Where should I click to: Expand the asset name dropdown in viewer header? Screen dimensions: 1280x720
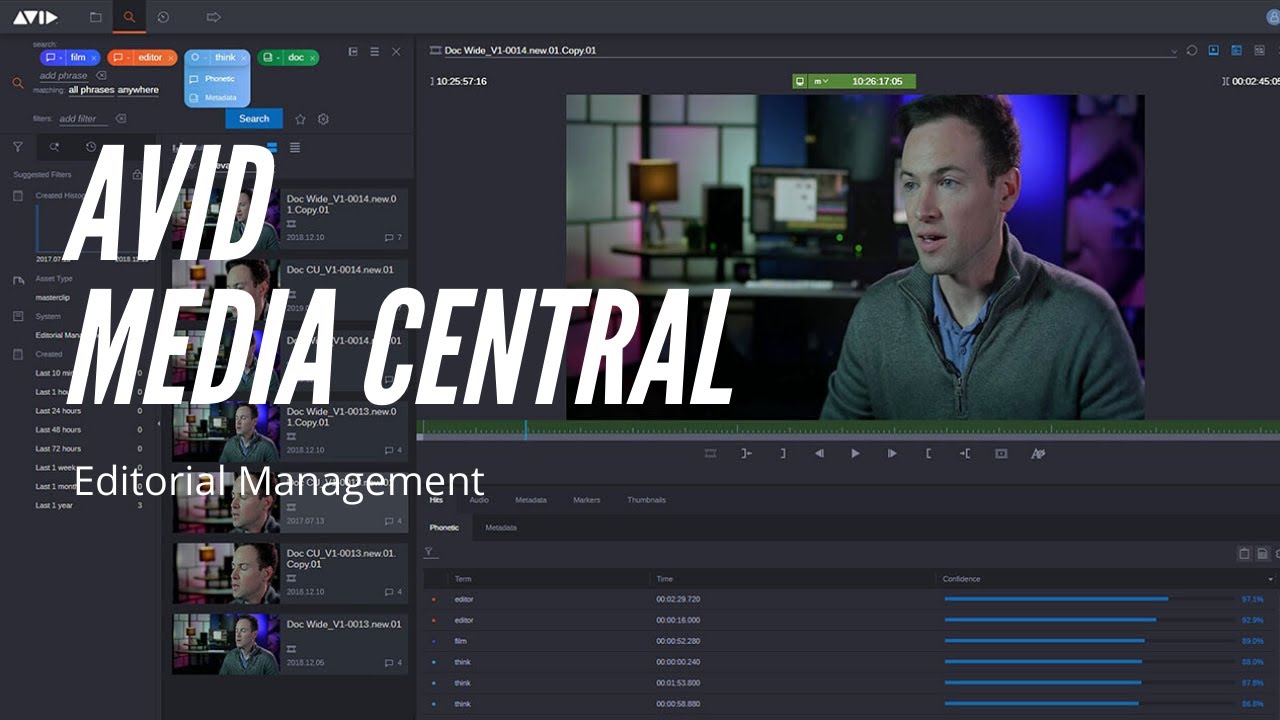coord(1174,51)
